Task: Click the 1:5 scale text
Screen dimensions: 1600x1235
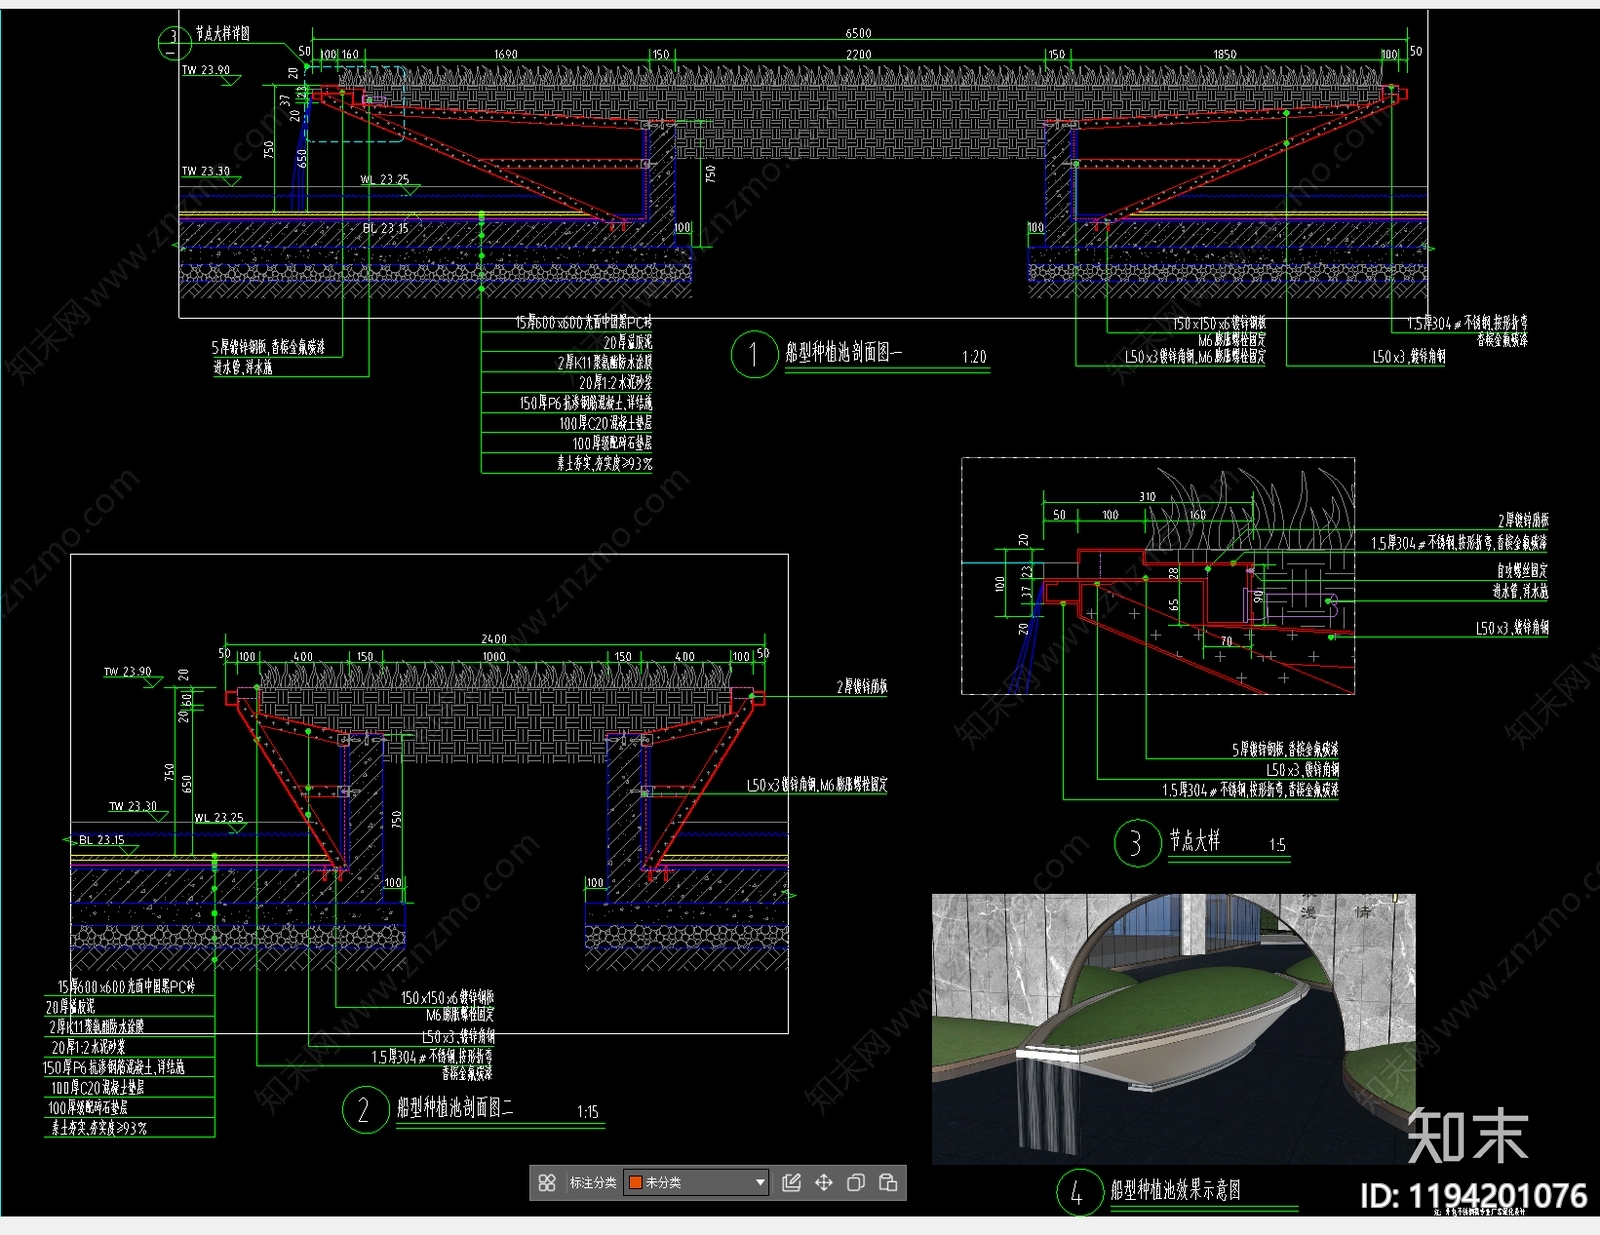Action: (1277, 845)
